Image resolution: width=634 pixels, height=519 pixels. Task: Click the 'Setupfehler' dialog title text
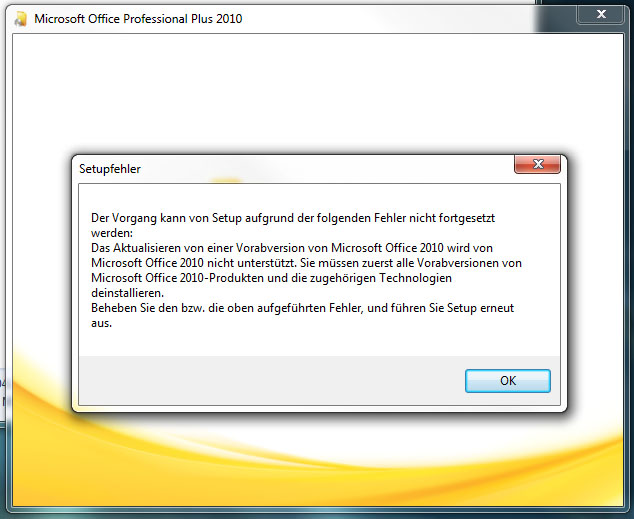click(110, 169)
